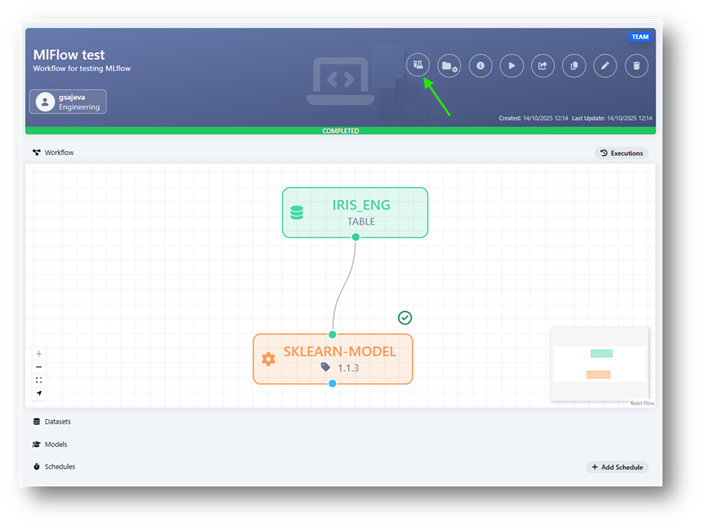Click the SKLEARN-MODEL top input handle
The width and height of the screenshot is (704, 528).
(332, 334)
